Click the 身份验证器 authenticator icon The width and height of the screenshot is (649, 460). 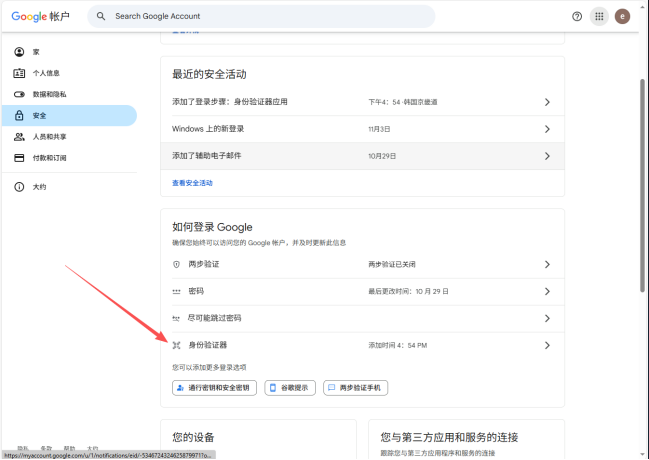click(x=176, y=345)
